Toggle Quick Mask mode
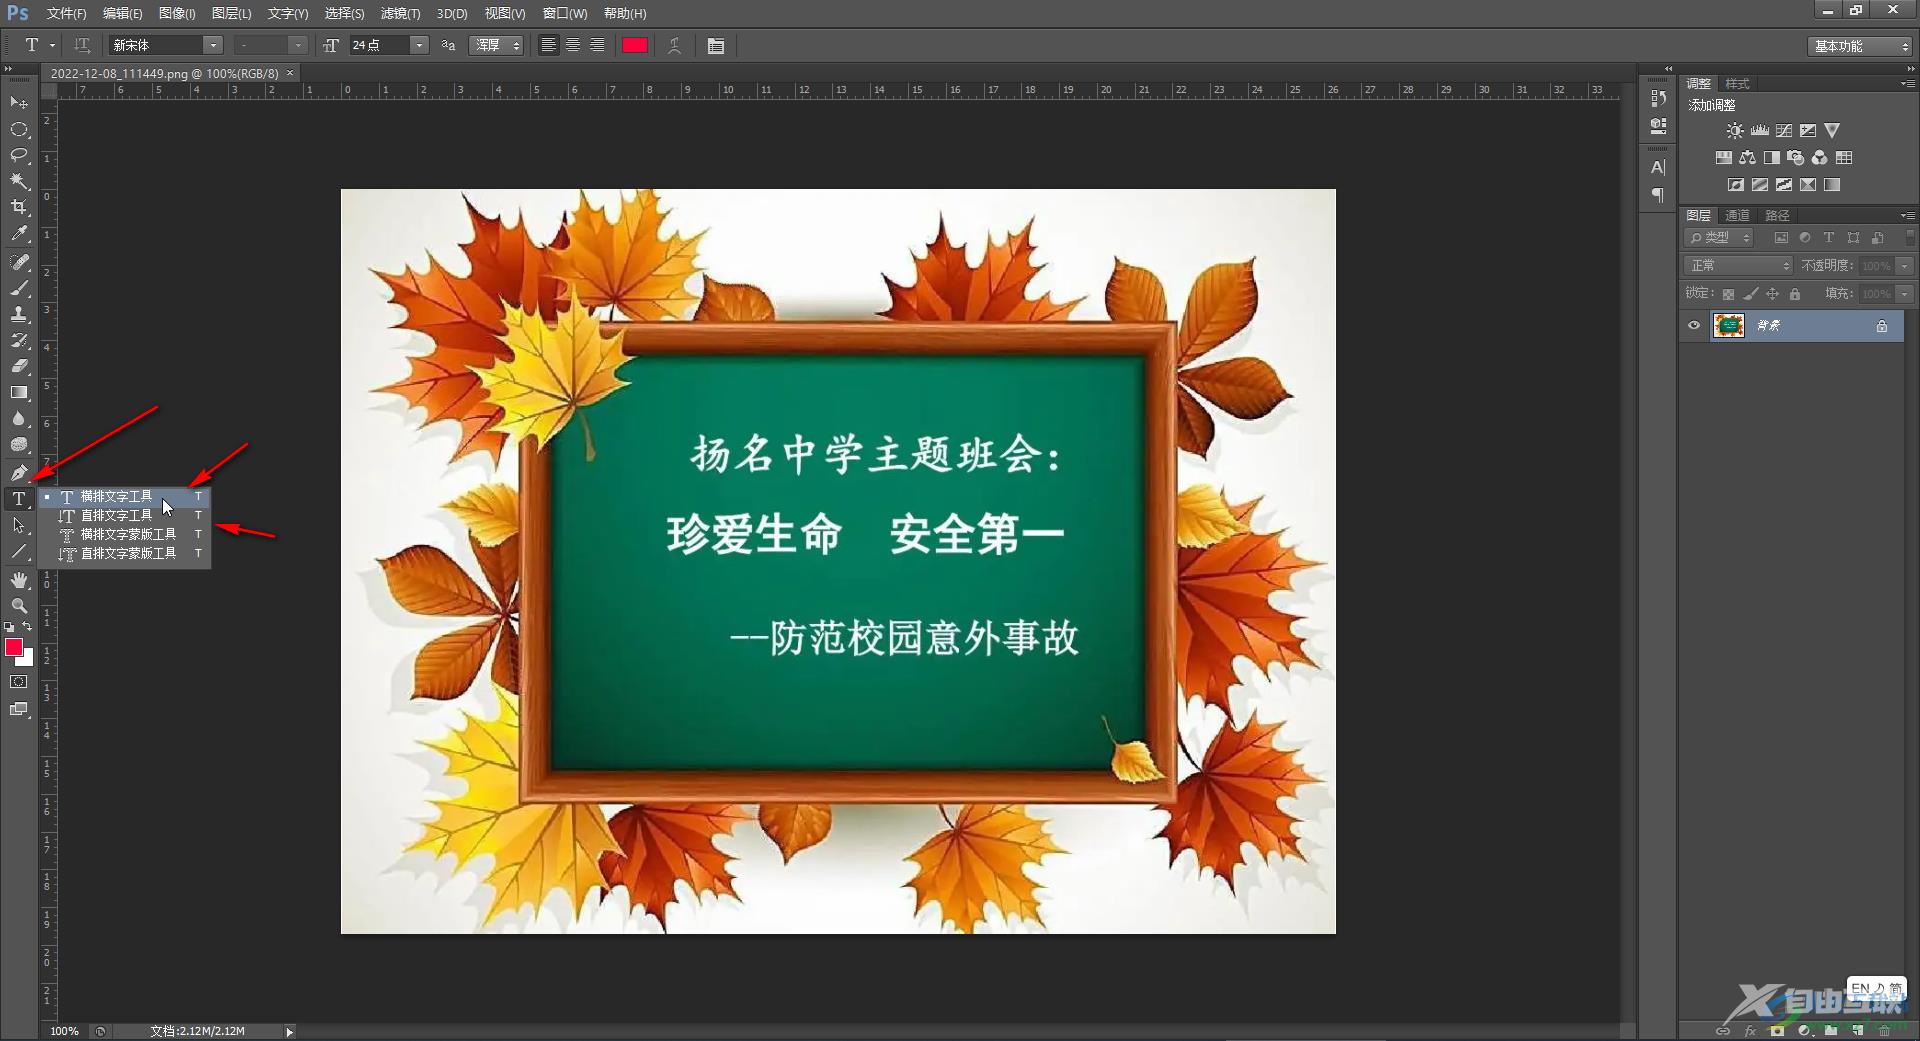 [19, 682]
